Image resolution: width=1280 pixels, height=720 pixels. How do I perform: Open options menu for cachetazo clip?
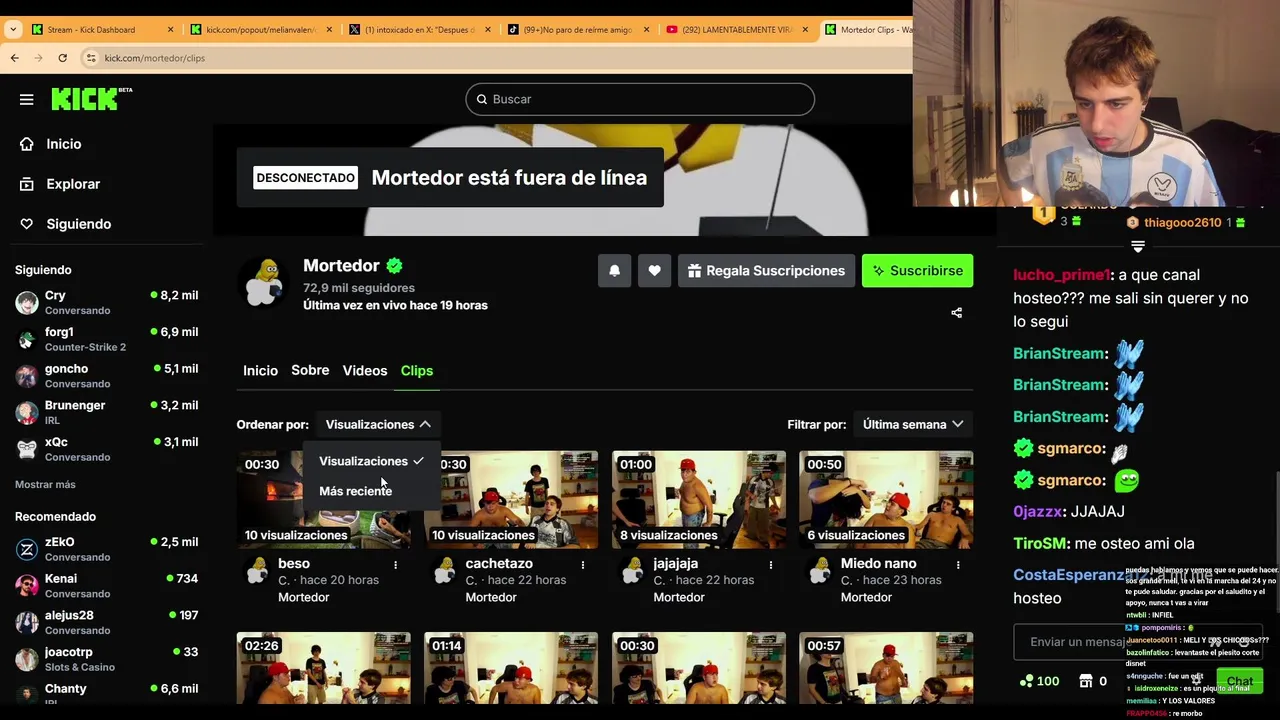pos(583,565)
